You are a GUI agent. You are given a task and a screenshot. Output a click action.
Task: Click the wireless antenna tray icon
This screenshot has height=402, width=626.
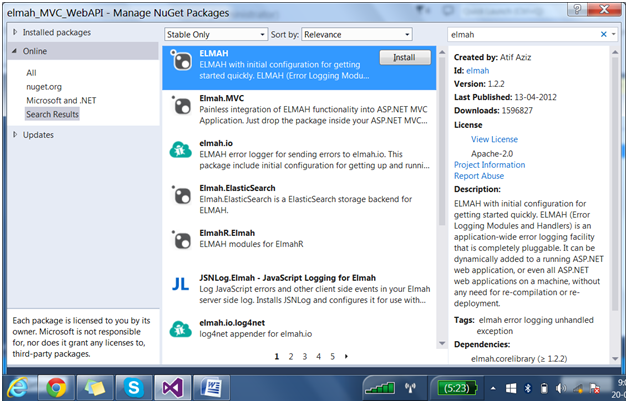[410, 388]
